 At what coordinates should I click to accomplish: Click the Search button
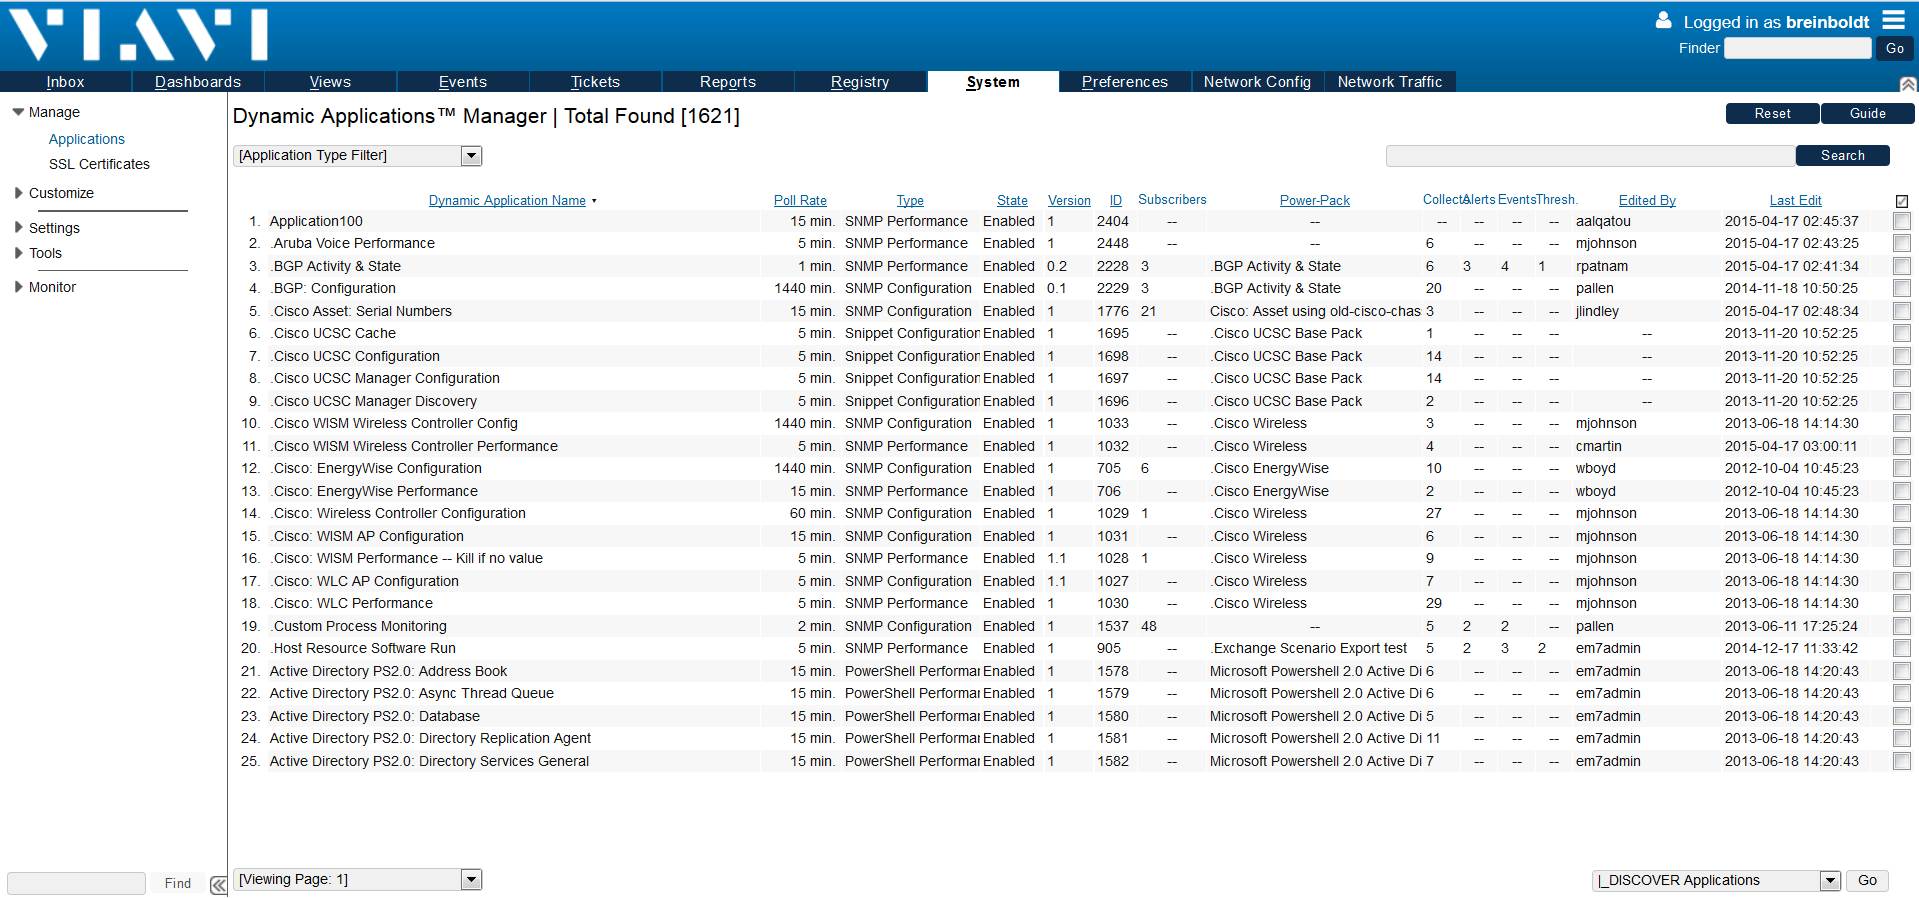[1843, 155]
